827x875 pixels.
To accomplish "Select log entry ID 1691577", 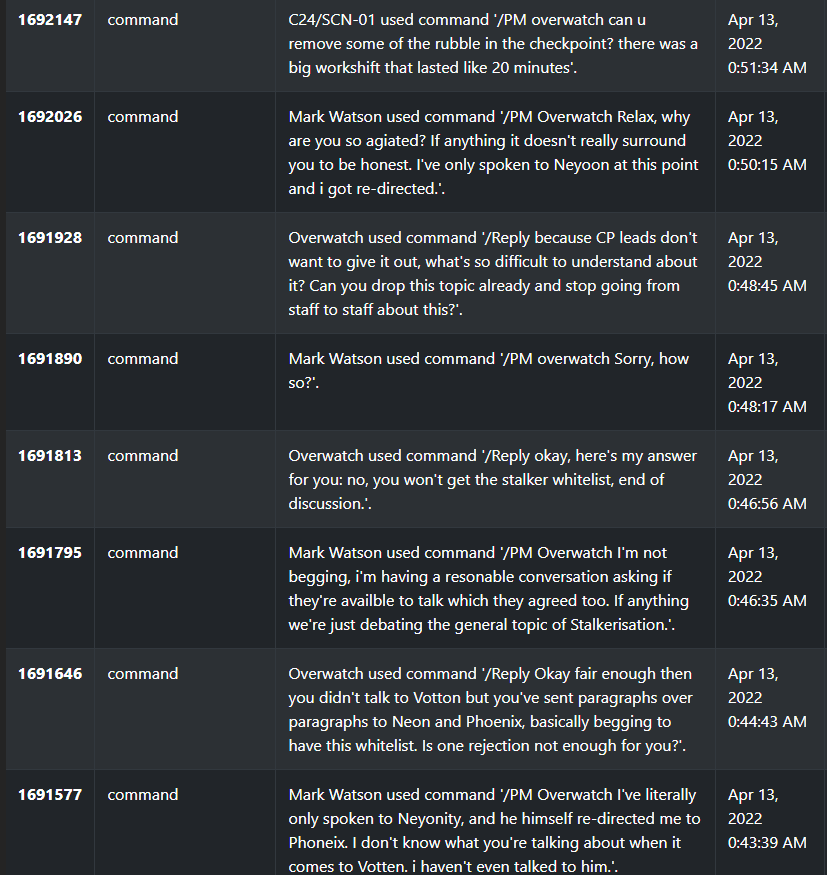I will click(50, 795).
